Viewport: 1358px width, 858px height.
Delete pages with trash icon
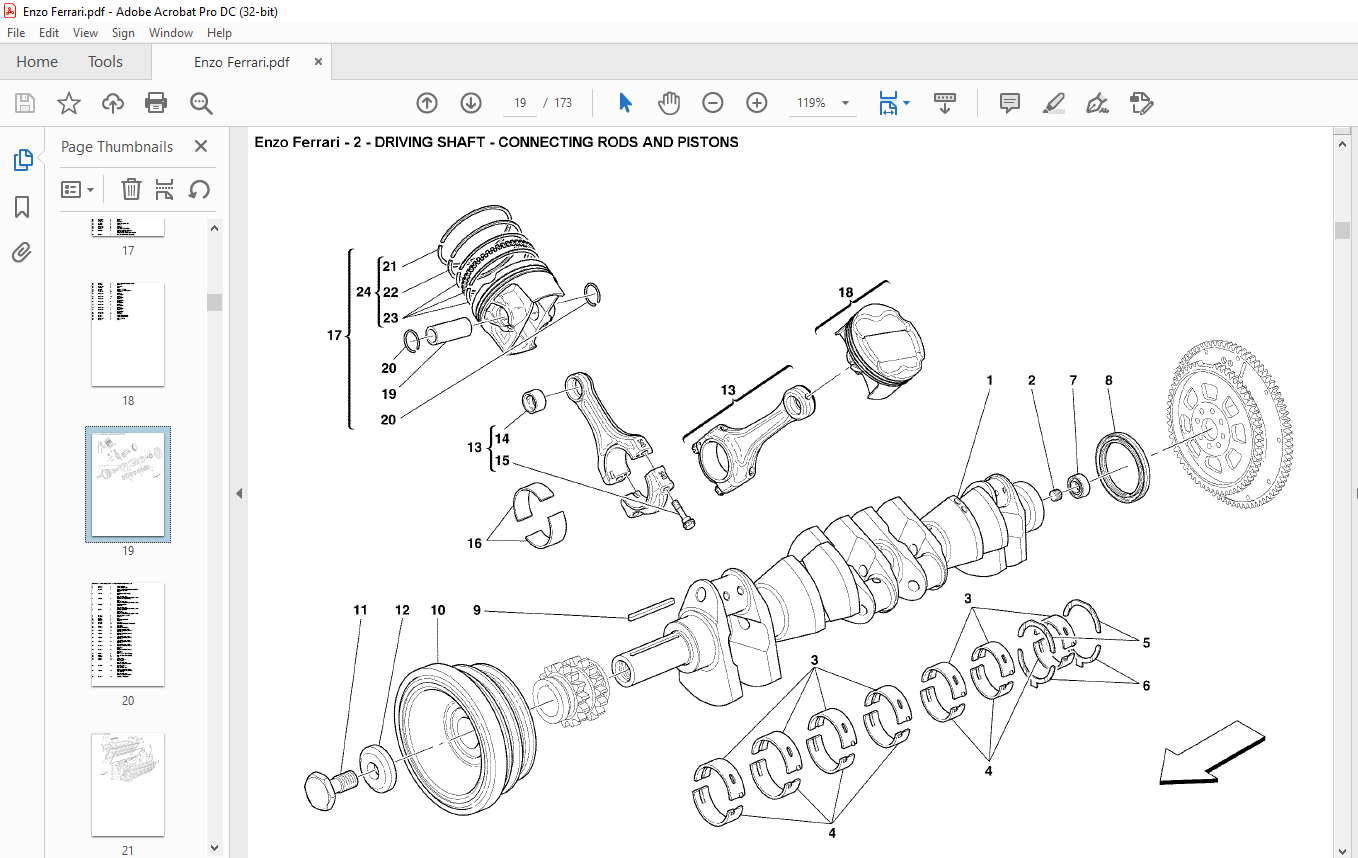[x=131, y=189]
